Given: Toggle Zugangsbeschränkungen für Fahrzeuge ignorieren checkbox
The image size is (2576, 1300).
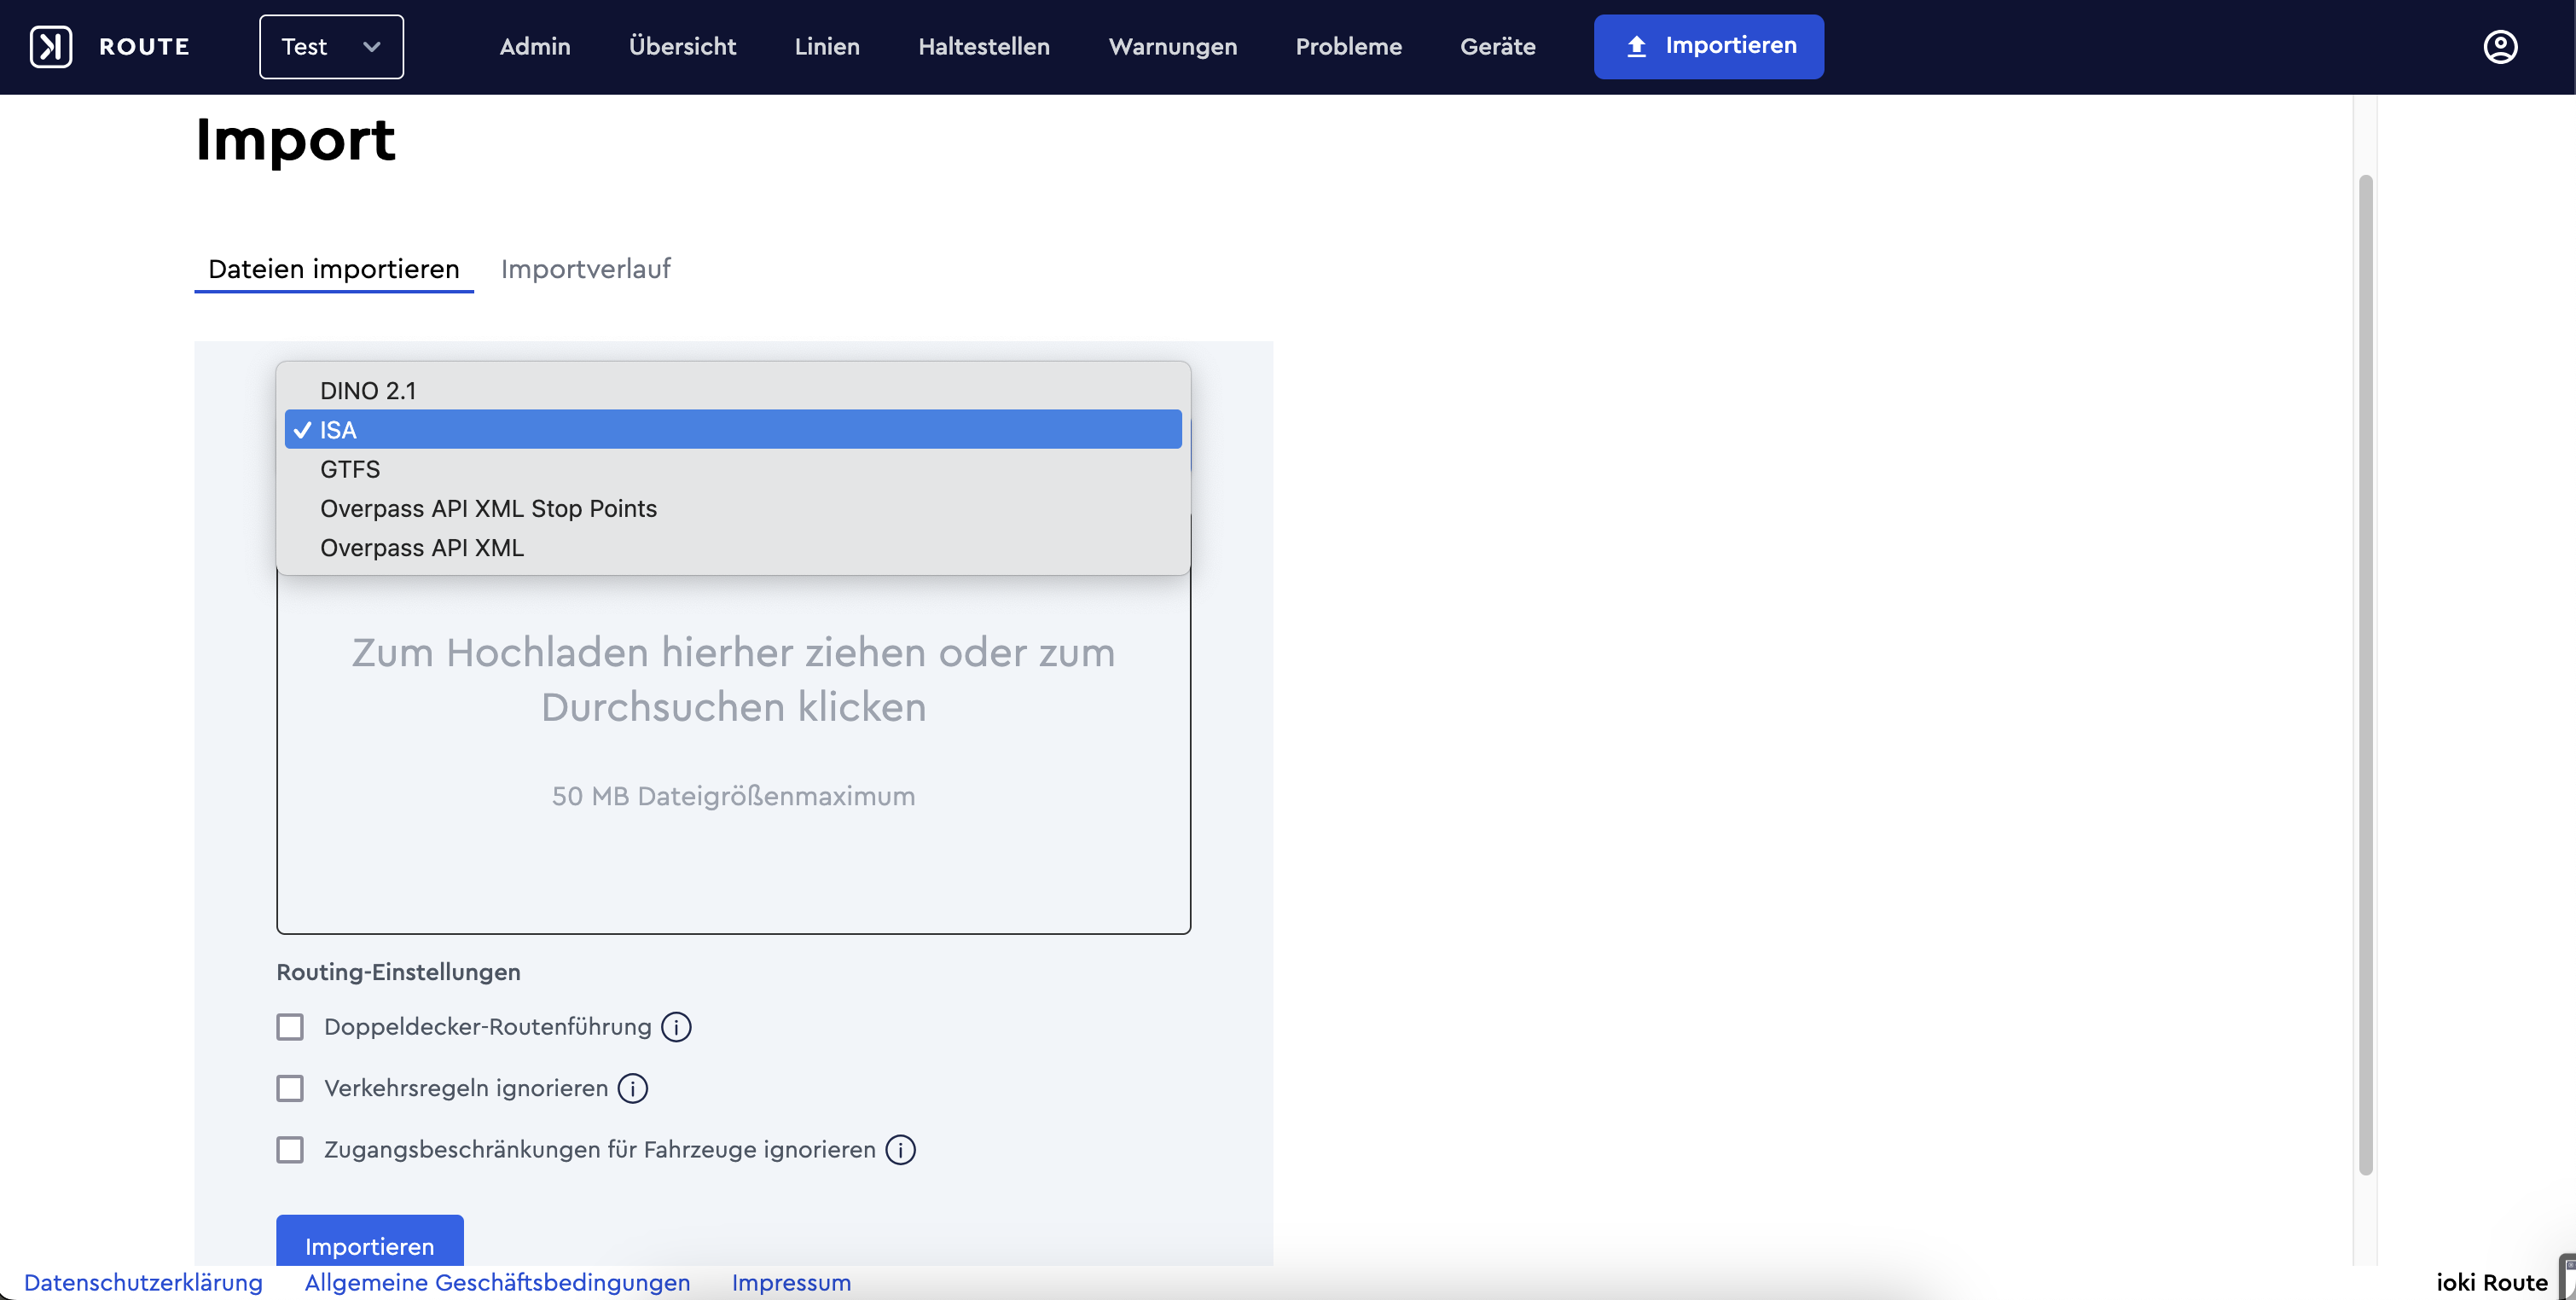Looking at the screenshot, I should pyautogui.click(x=290, y=1150).
